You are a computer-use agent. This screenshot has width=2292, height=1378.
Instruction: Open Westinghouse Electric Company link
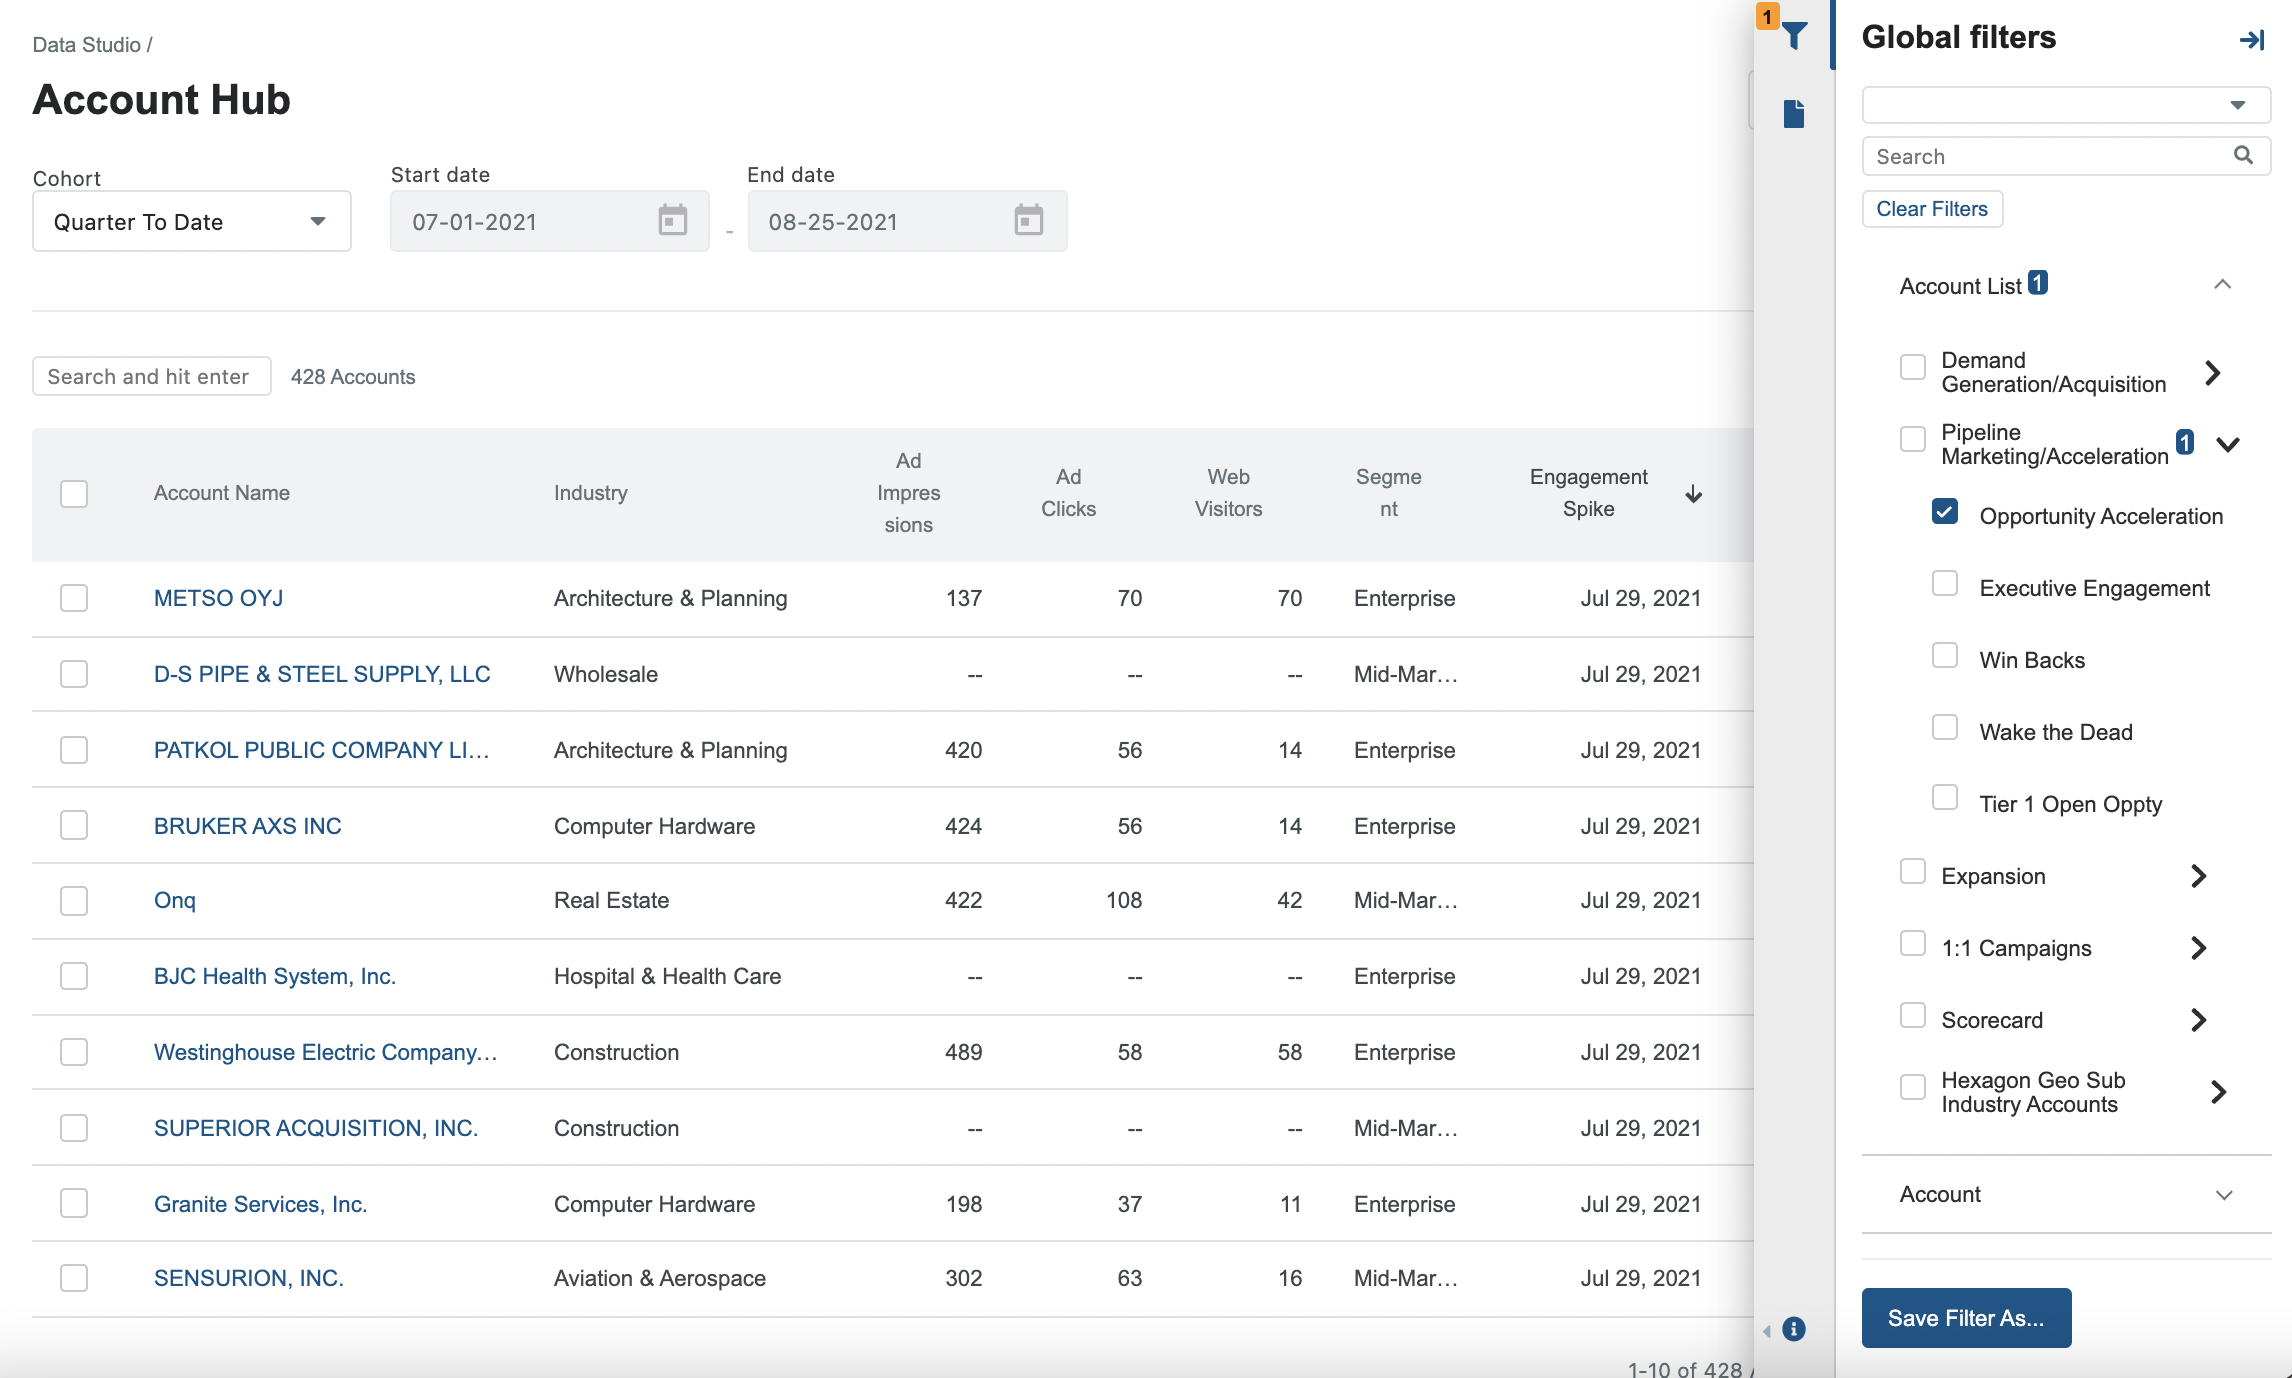pos(325,1052)
